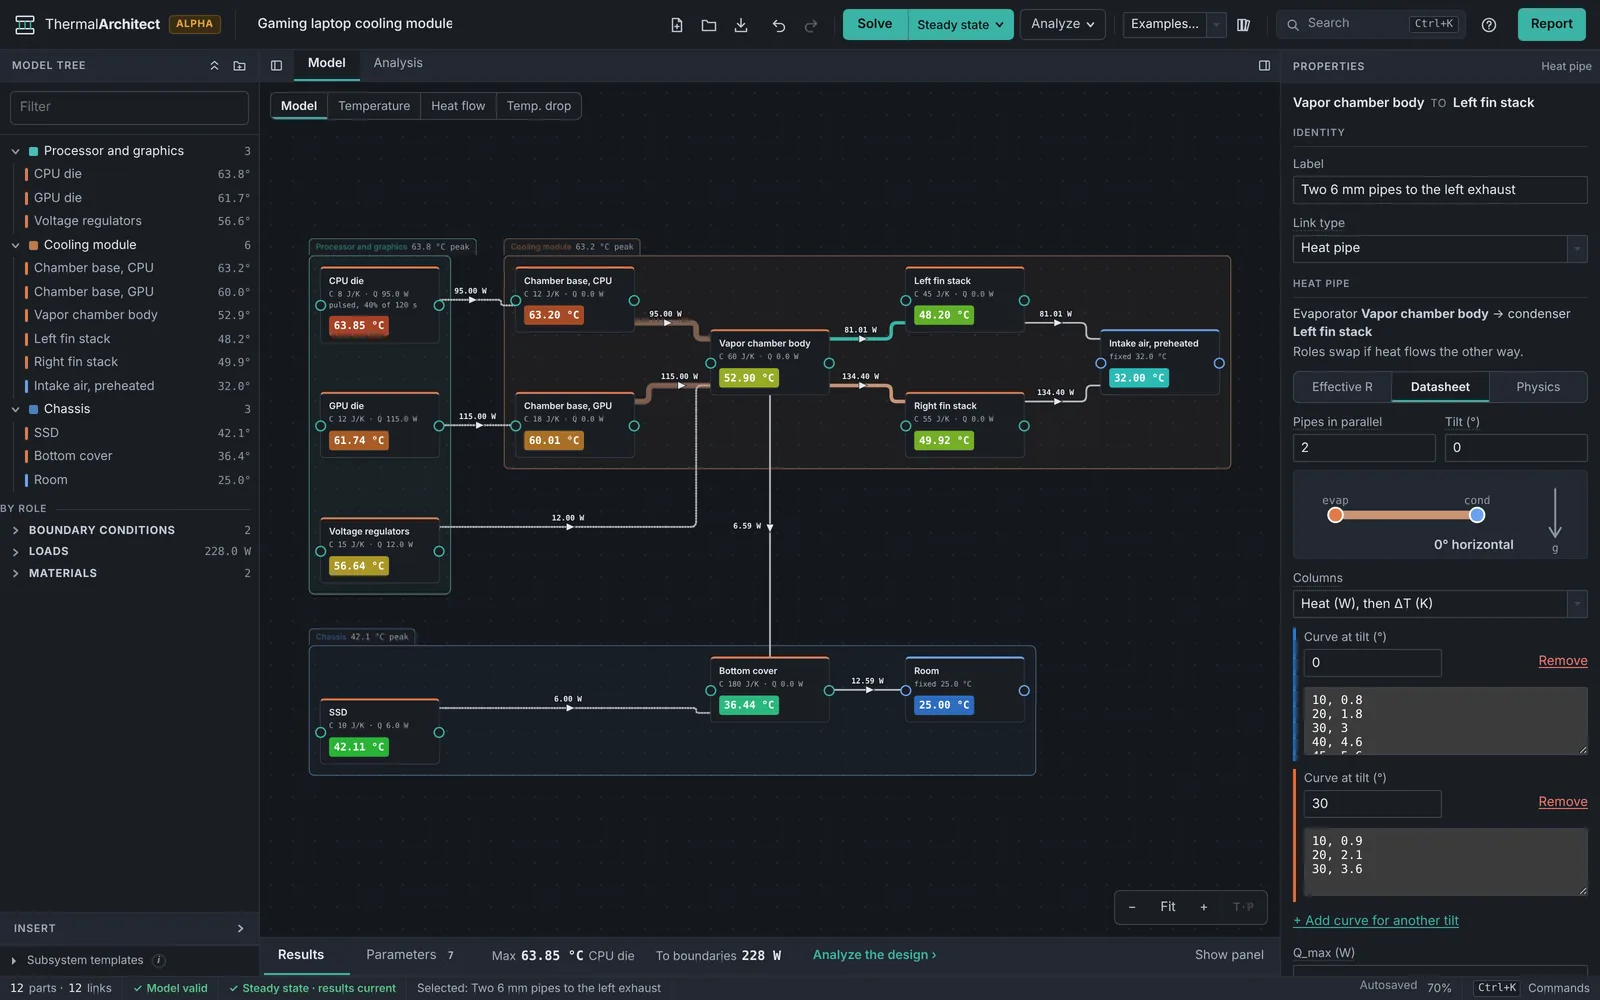Click the download/export icon
Screen dimensions: 1600x1000
point(741,25)
